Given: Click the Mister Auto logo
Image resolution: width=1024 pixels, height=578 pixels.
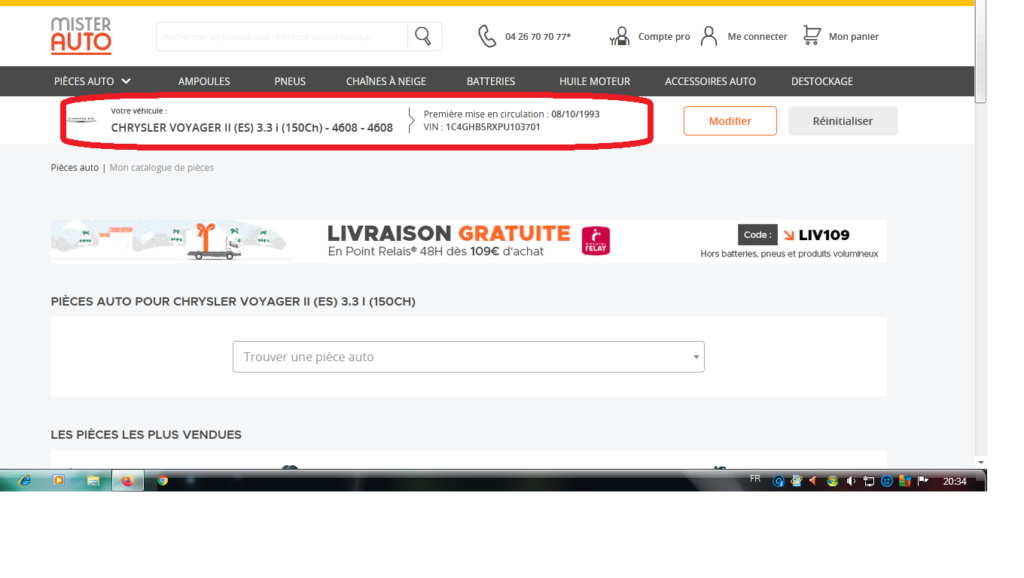Looking at the screenshot, I should point(81,36).
